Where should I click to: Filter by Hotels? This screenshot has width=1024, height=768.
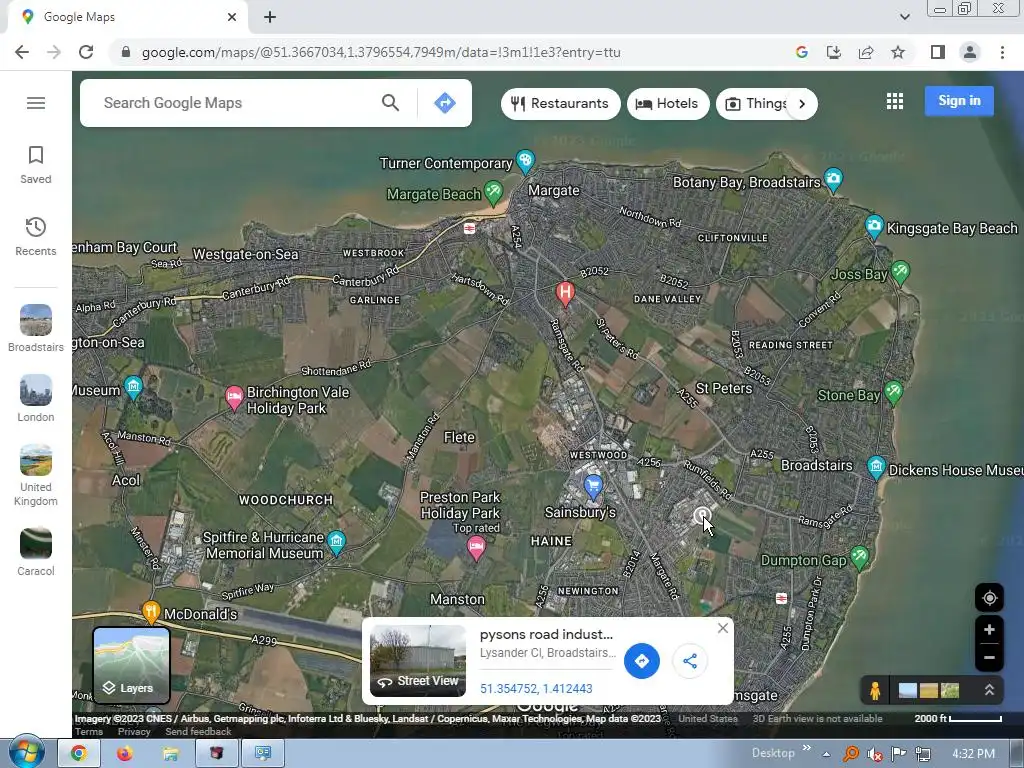668,104
